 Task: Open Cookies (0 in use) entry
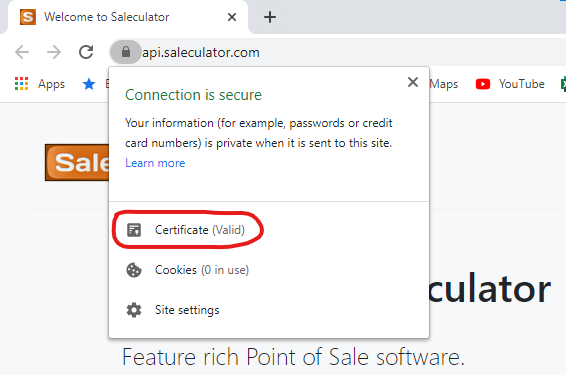pyautogui.click(x=202, y=270)
